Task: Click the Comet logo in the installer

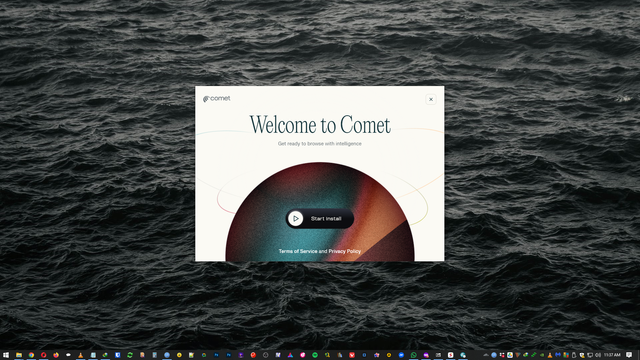Action: click(217, 98)
